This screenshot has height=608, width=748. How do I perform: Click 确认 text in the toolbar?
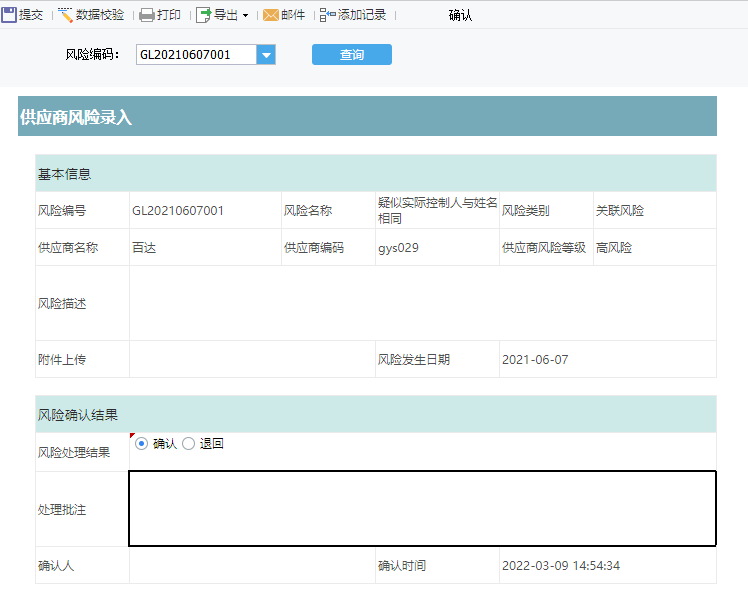pos(461,15)
